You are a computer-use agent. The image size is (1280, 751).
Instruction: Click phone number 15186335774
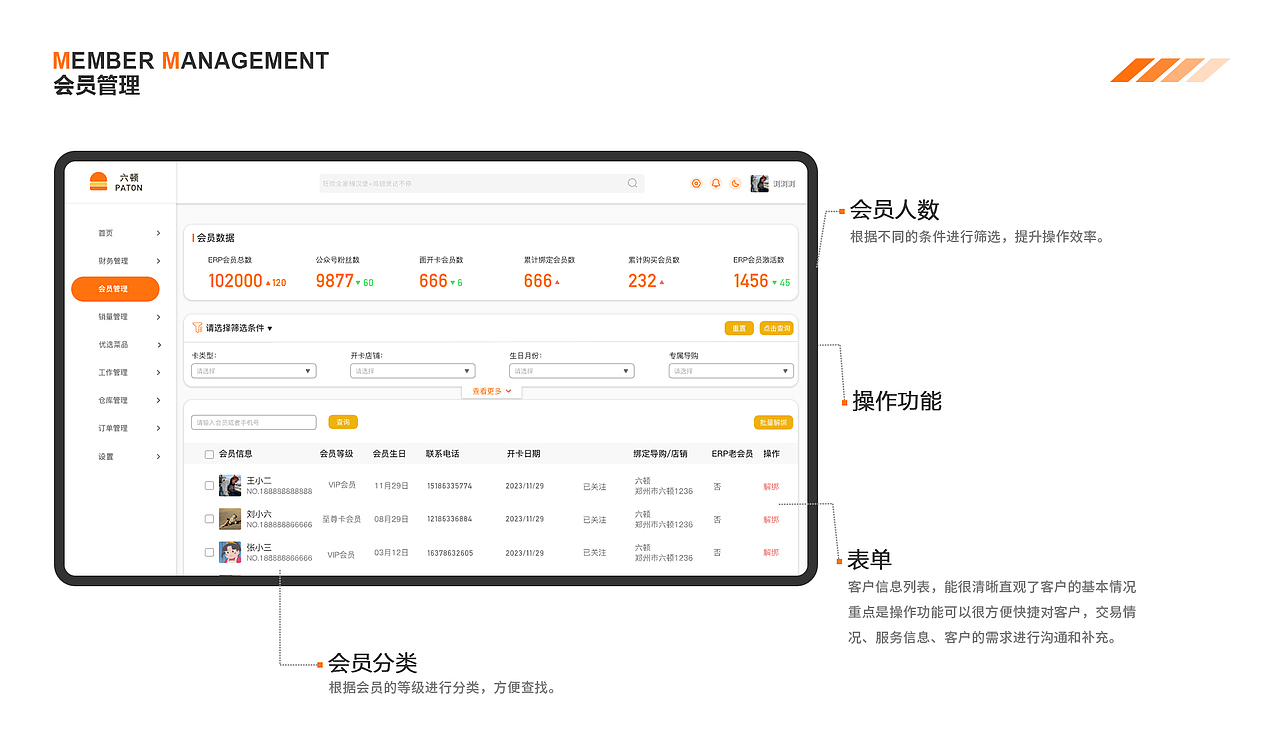pos(450,486)
